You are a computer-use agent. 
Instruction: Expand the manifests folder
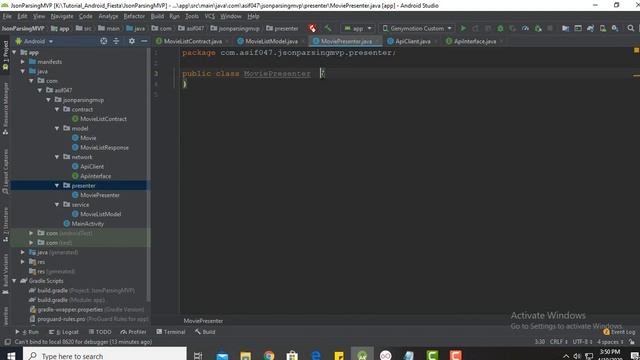pyautogui.click(x=23, y=62)
